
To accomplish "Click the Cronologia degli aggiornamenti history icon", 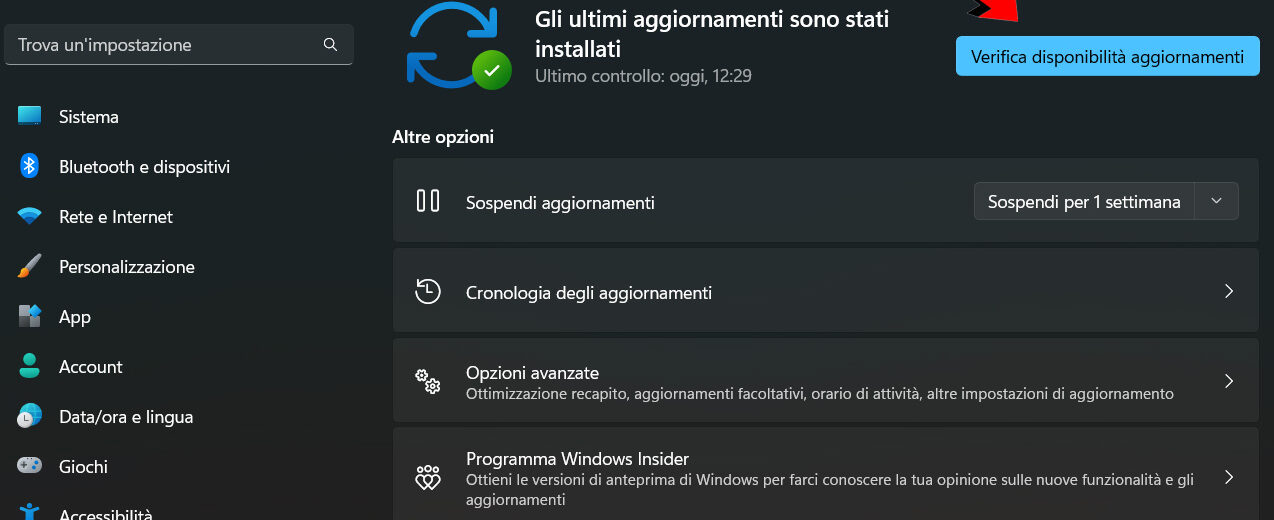I will tap(428, 292).
